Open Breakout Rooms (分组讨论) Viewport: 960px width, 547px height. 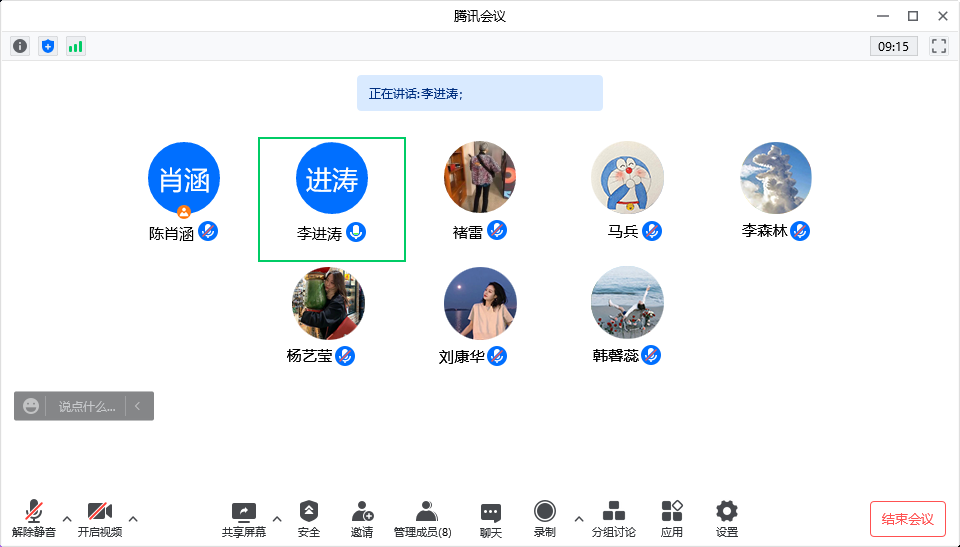point(613,519)
